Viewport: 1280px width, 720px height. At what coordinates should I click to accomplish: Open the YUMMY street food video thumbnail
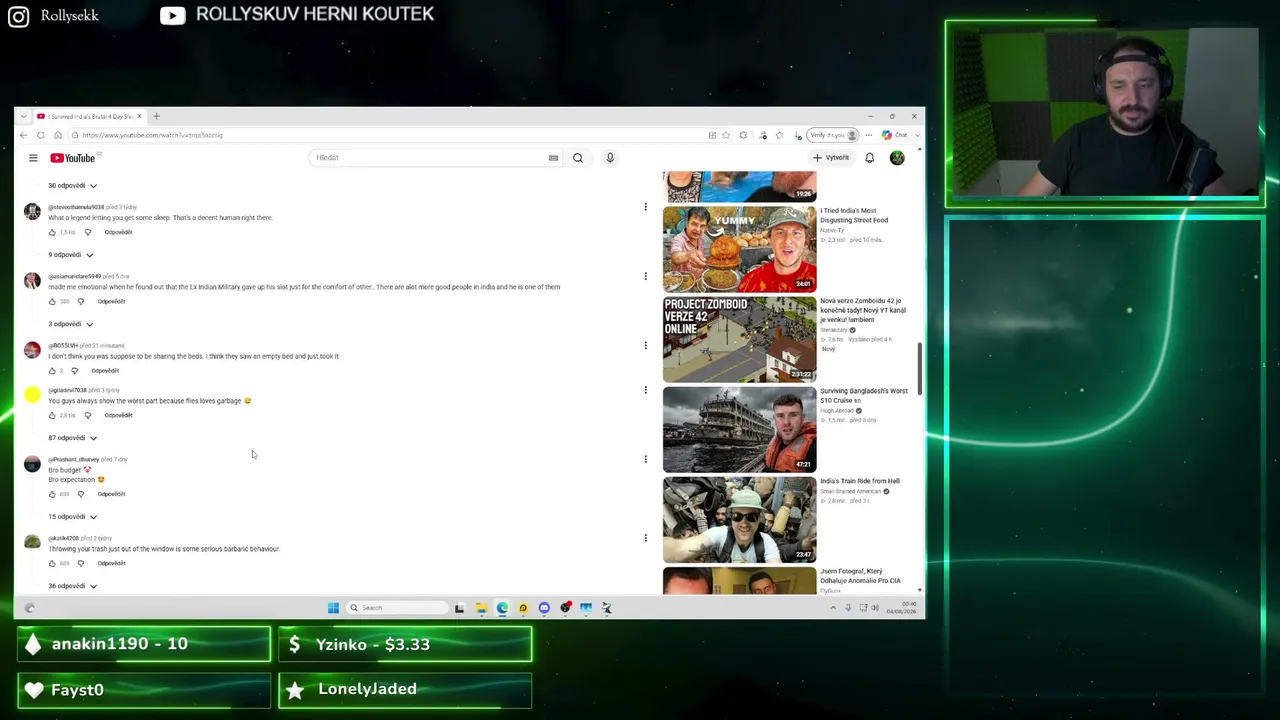[x=739, y=250]
